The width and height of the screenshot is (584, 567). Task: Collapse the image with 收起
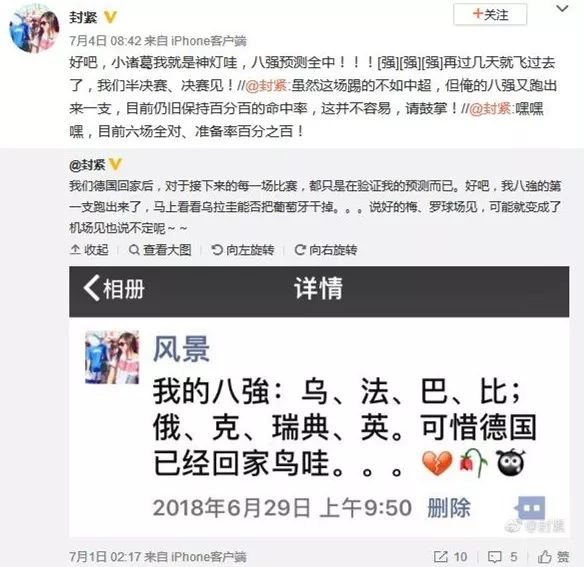[89, 250]
